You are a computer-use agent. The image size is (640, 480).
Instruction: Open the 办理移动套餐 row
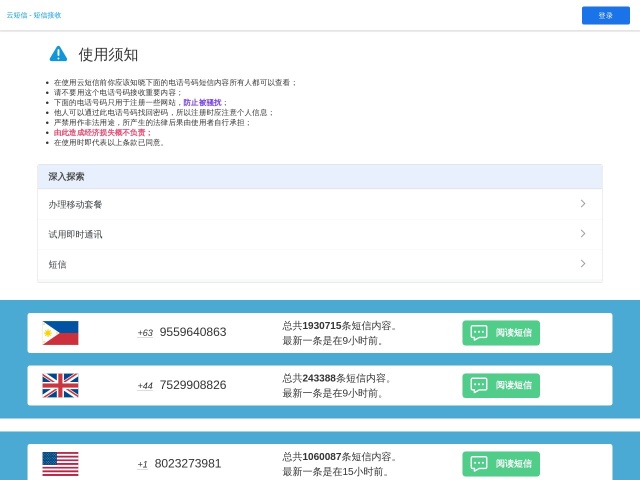tap(320, 204)
